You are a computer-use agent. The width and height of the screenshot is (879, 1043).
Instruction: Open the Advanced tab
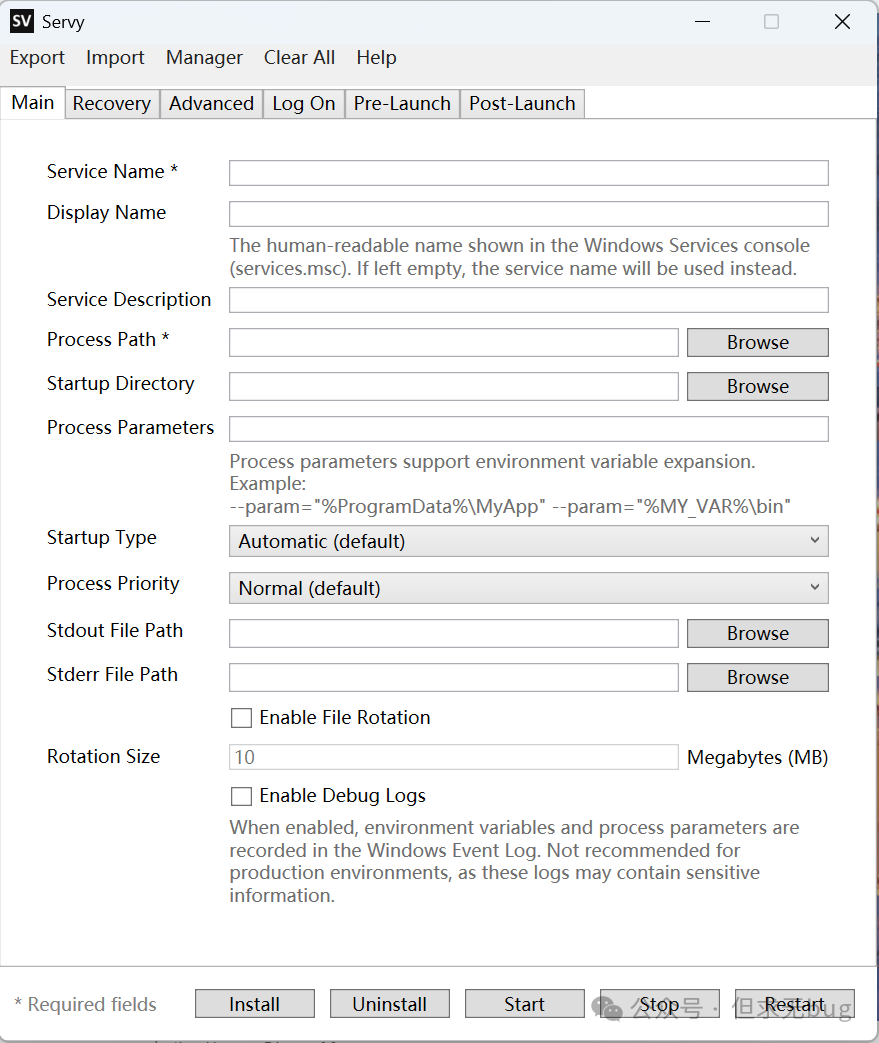pyautogui.click(x=211, y=104)
